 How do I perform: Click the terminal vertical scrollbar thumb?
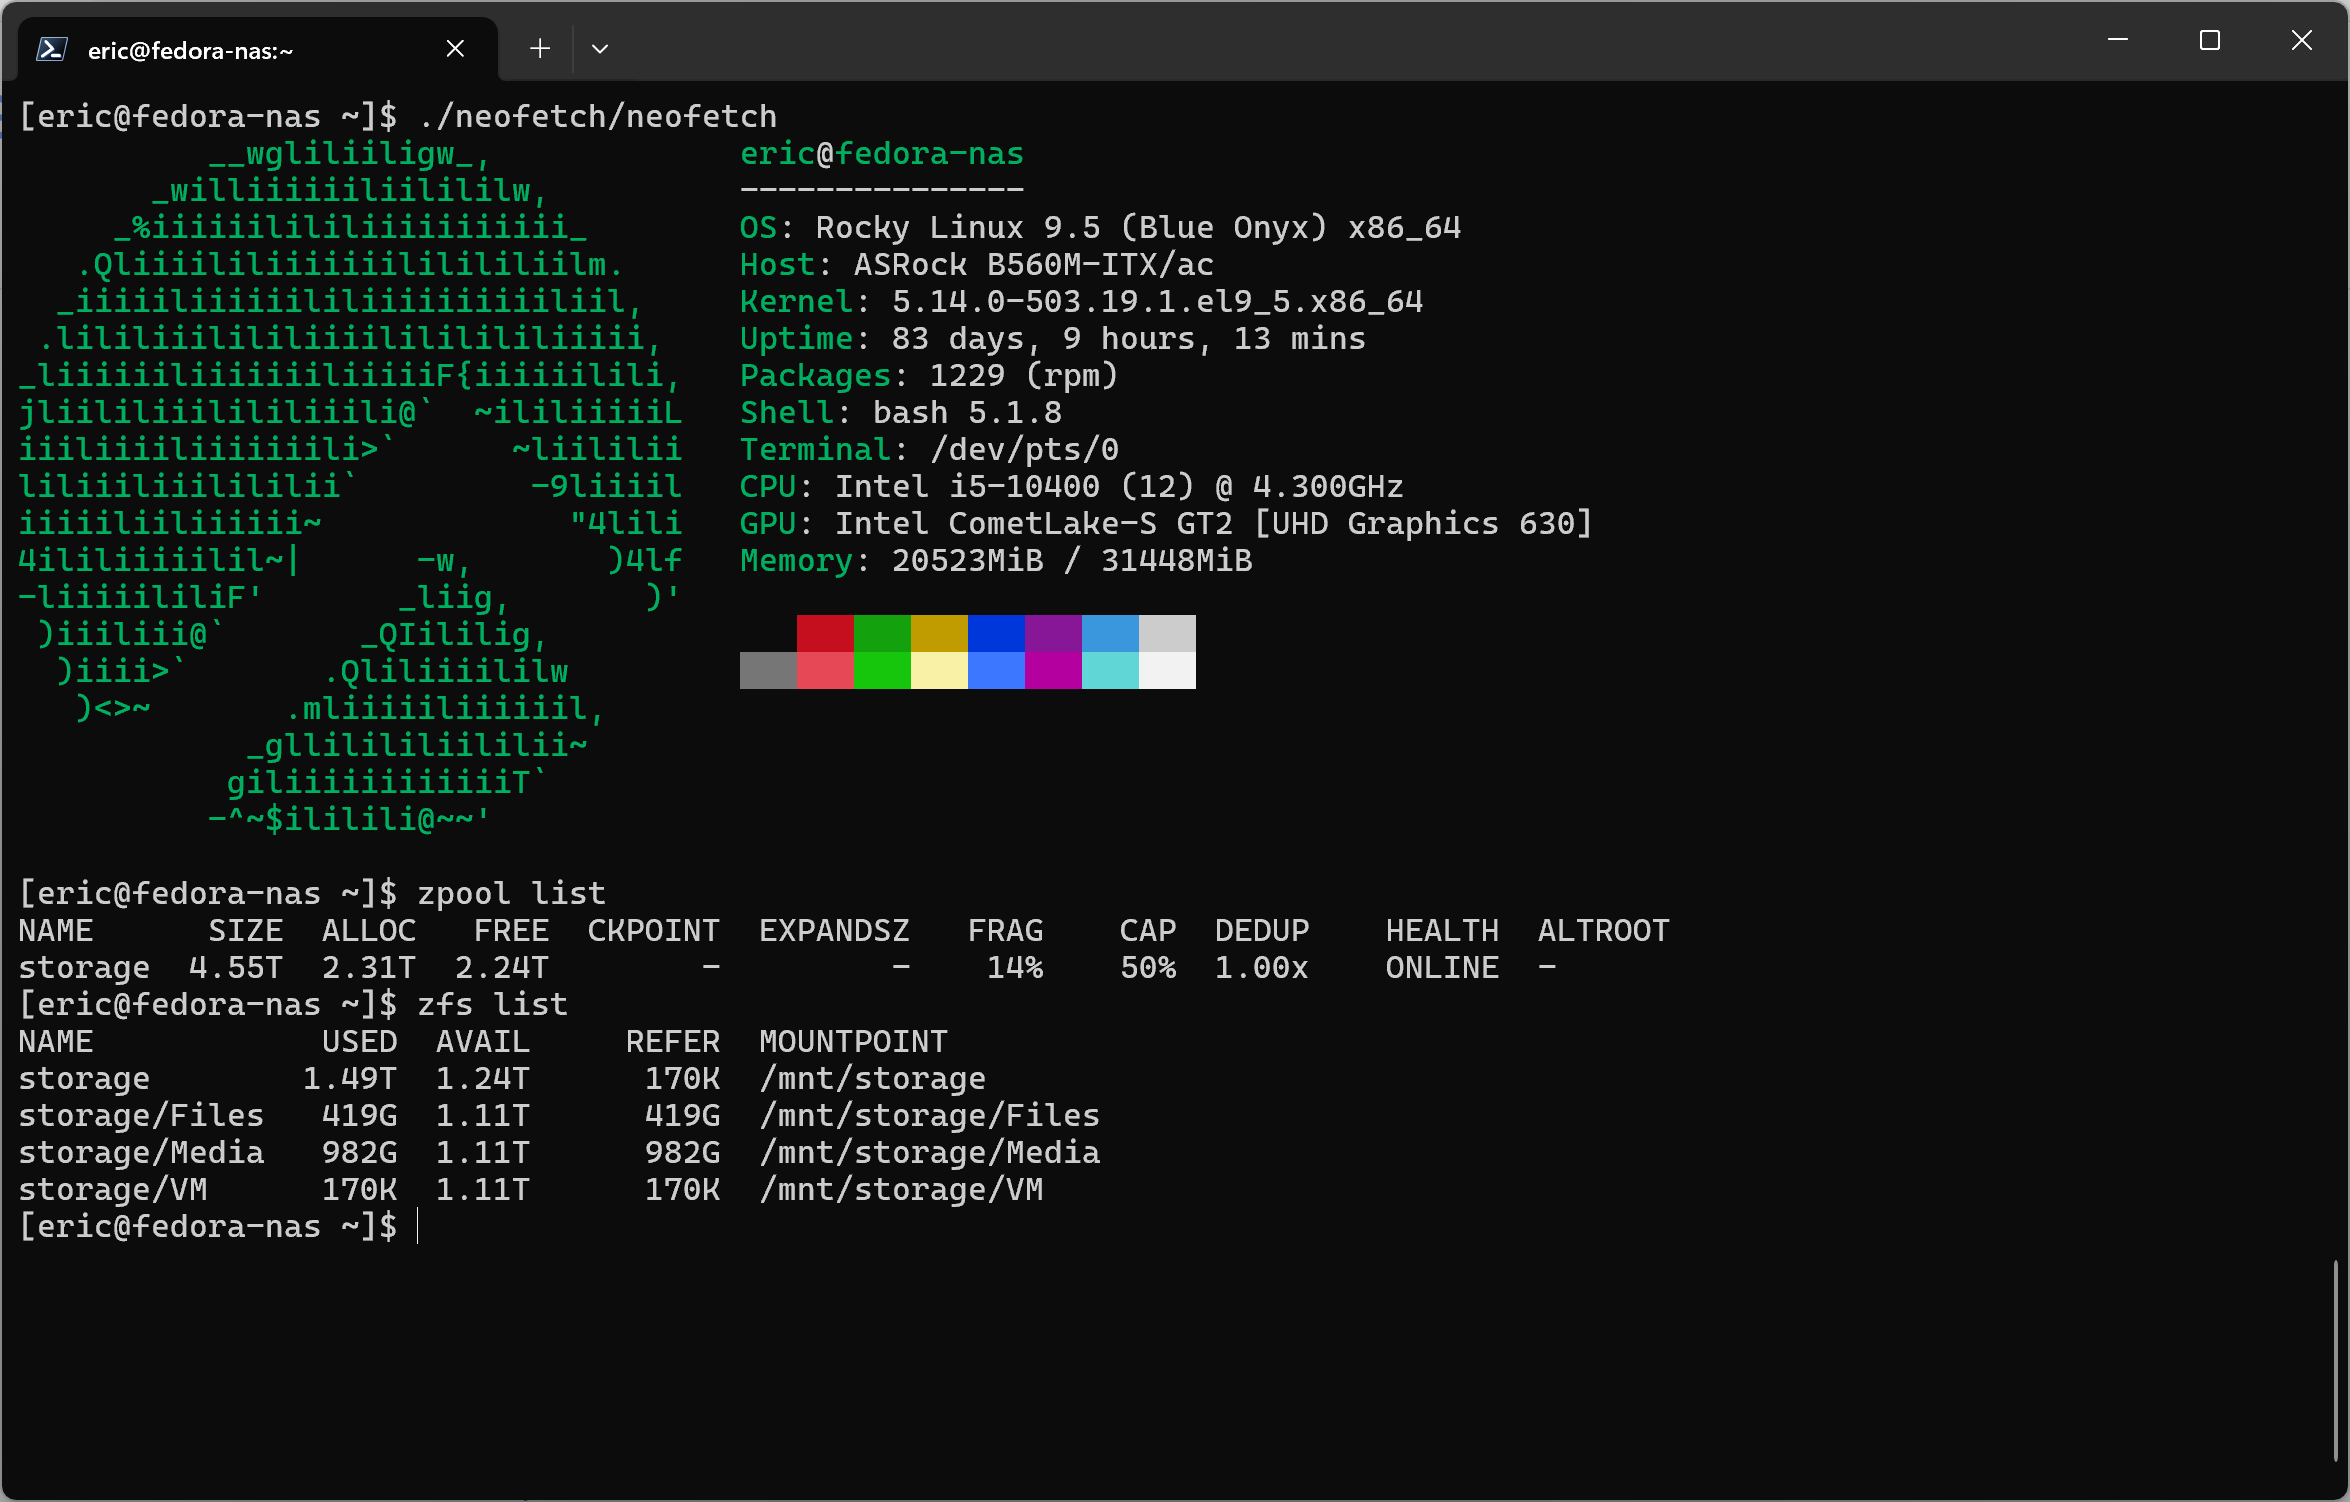[x=2336, y=1360]
